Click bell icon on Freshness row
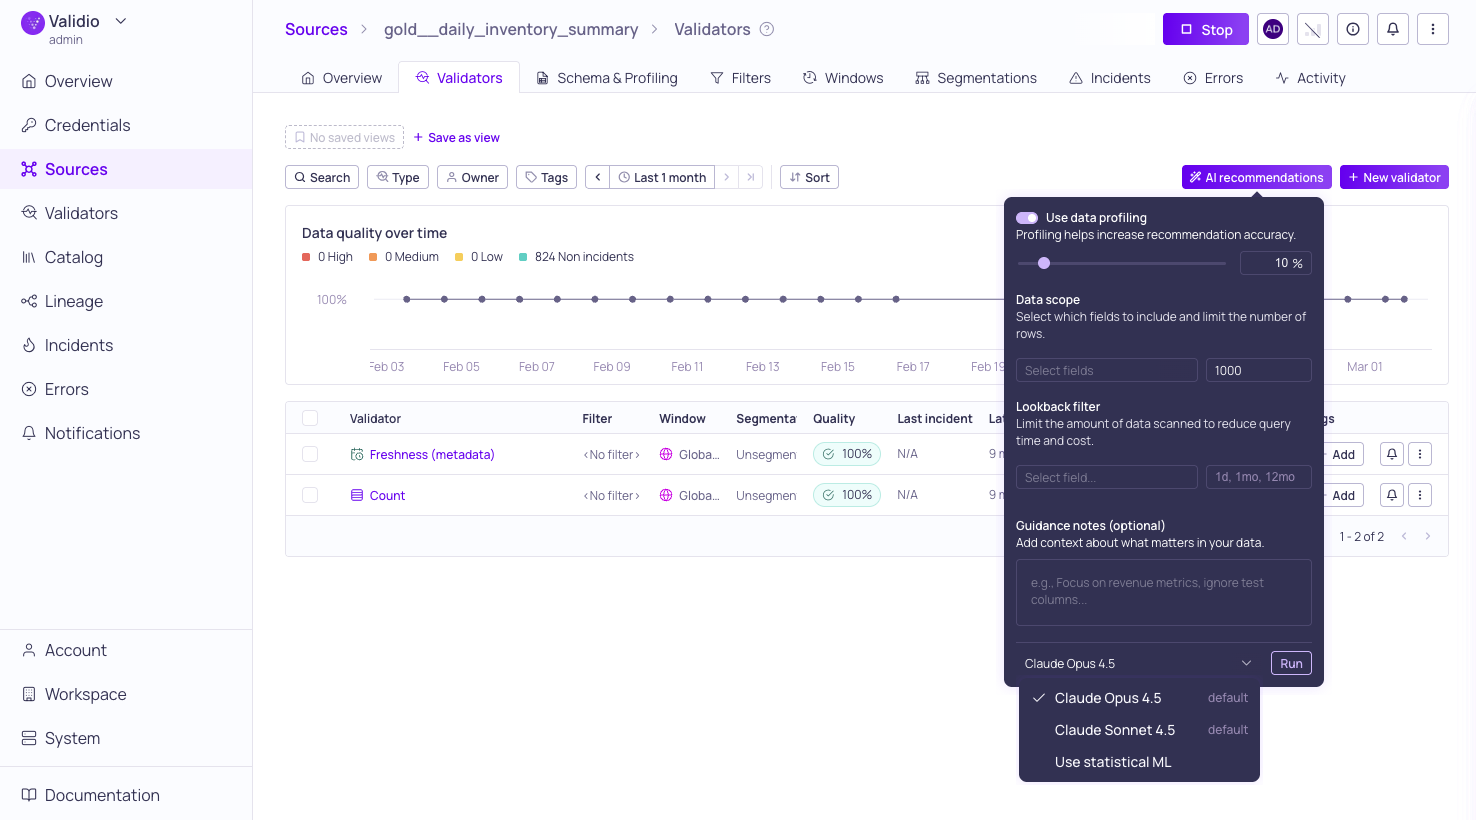The image size is (1476, 820). pyautogui.click(x=1391, y=454)
